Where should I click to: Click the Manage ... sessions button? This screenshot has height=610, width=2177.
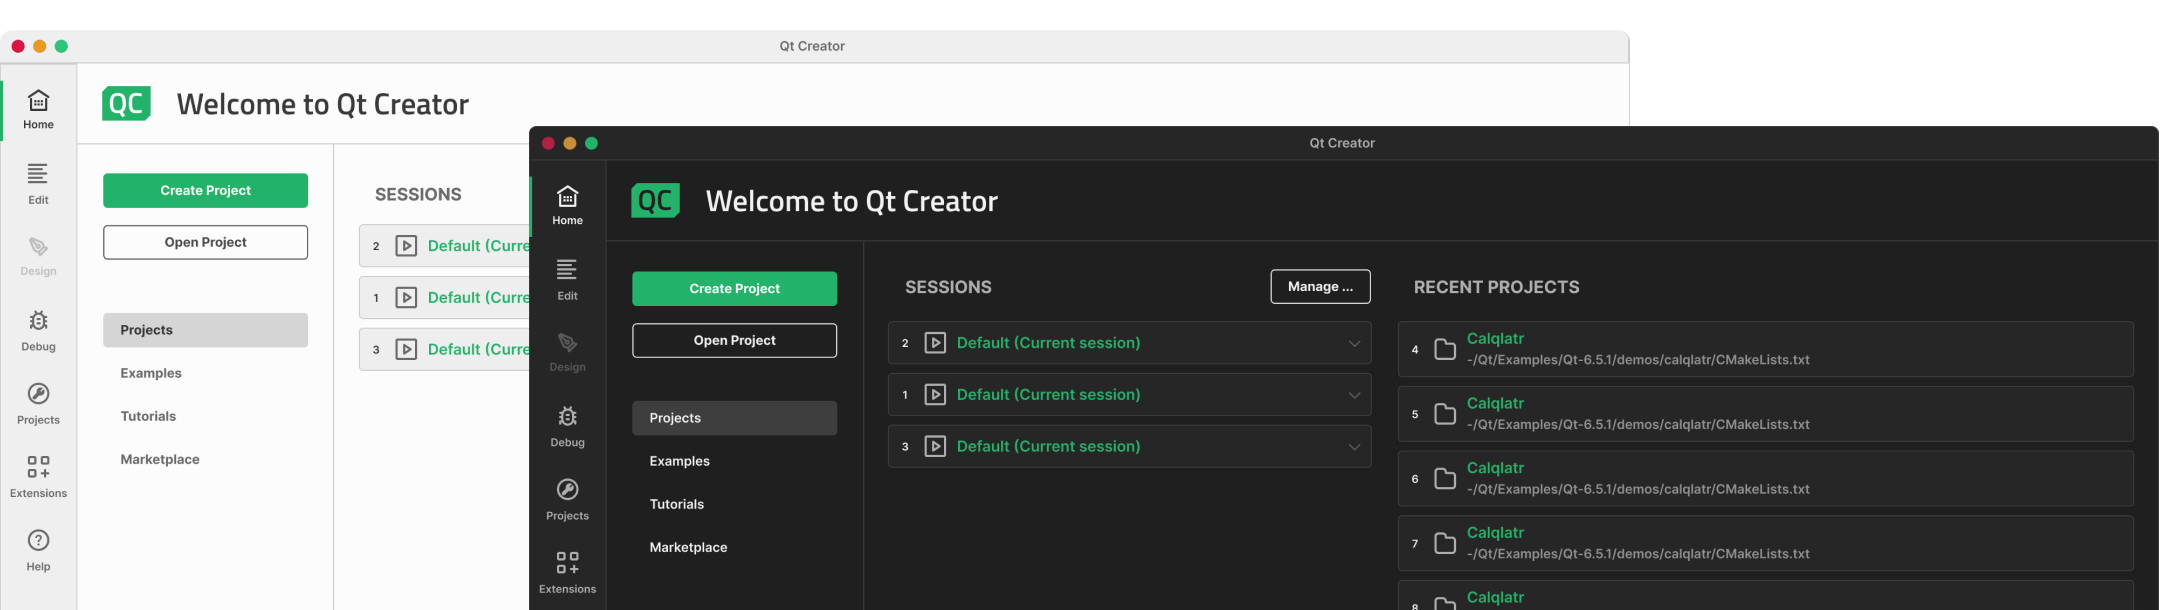click(x=1320, y=287)
